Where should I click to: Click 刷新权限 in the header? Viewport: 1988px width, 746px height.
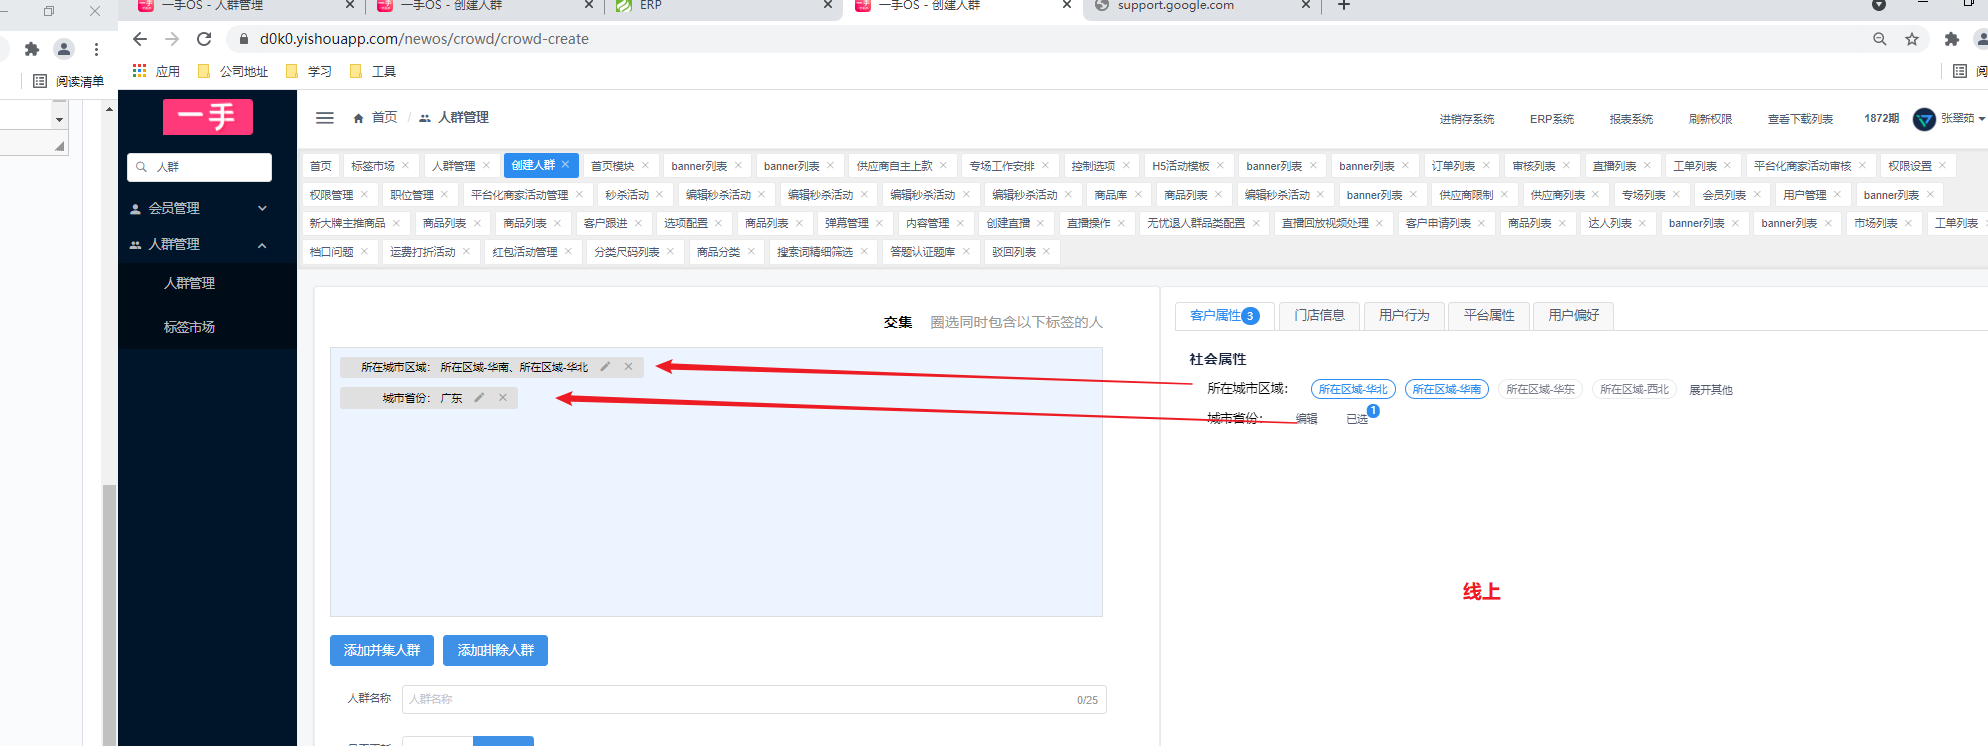click(1710, 119)
